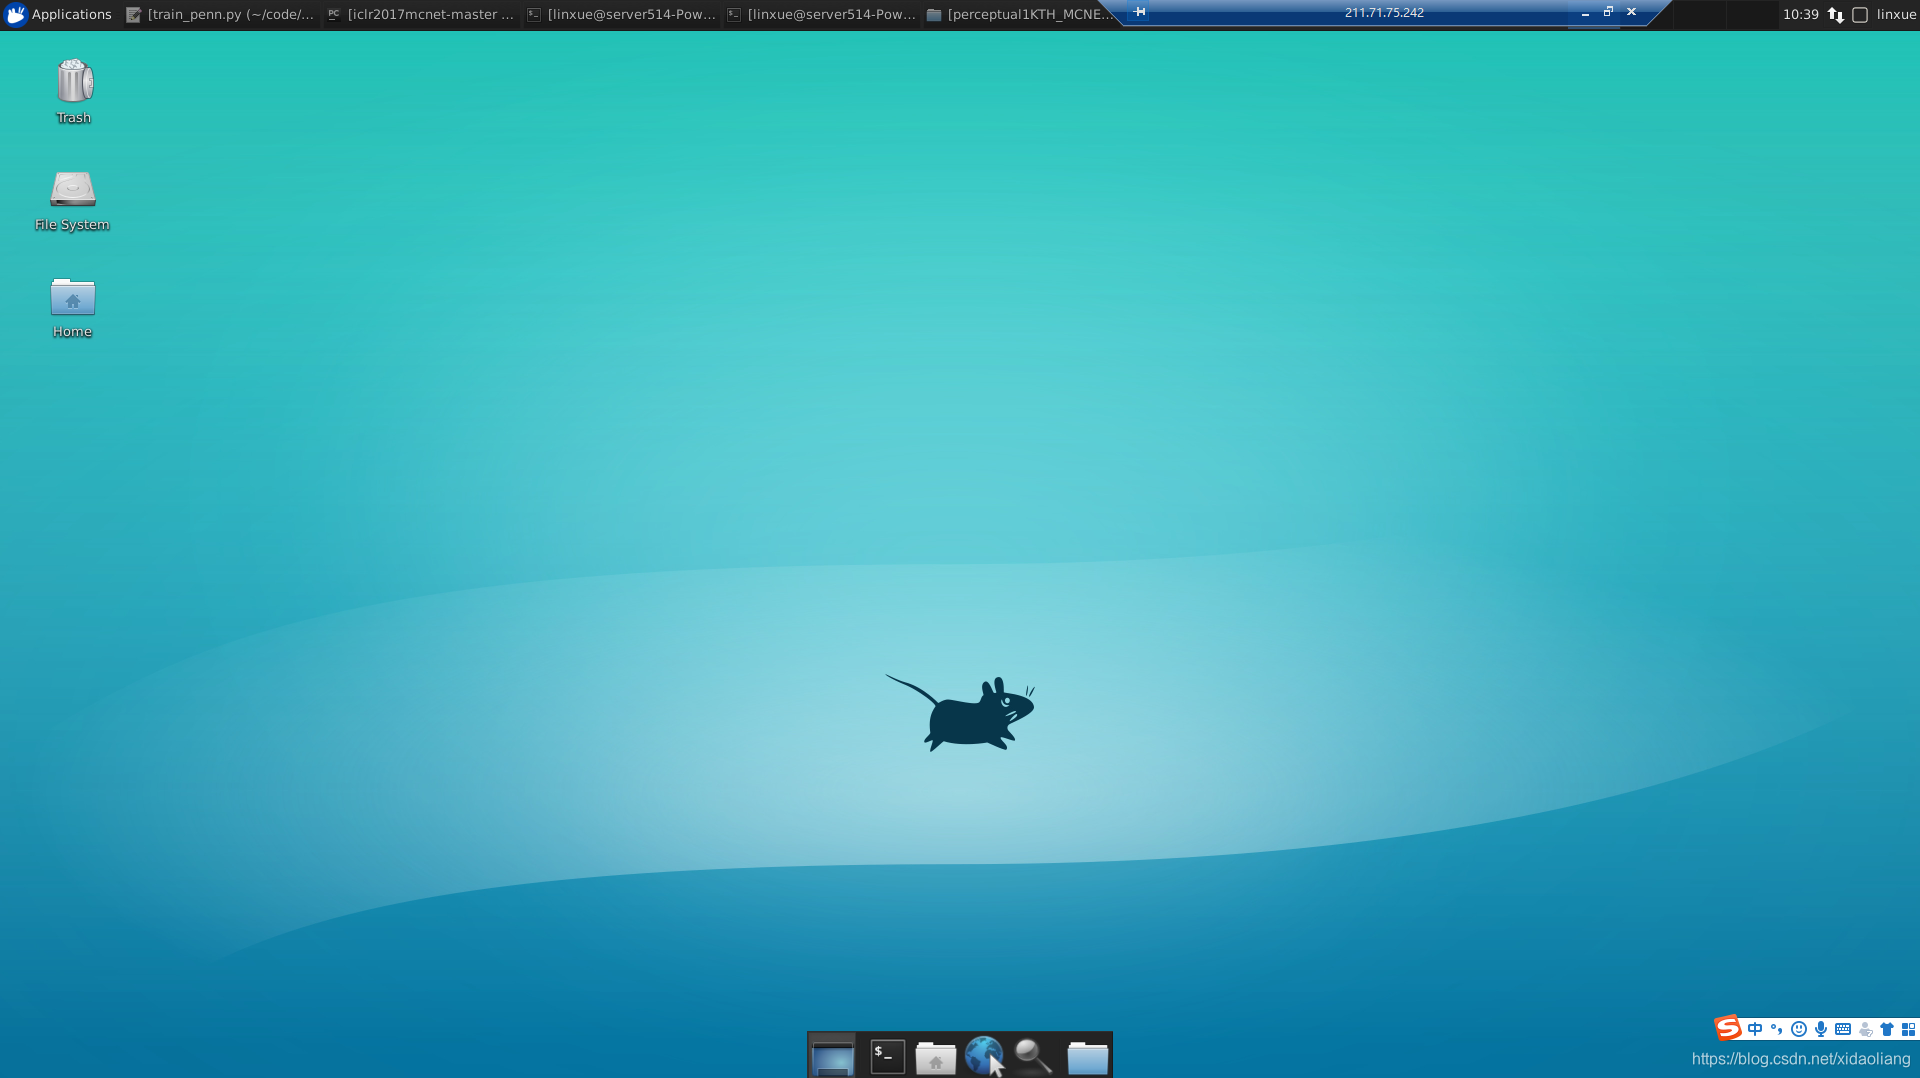
Task: Open the Home folder desktop icon
Action: pyautogui.click(x=72, y=307)
